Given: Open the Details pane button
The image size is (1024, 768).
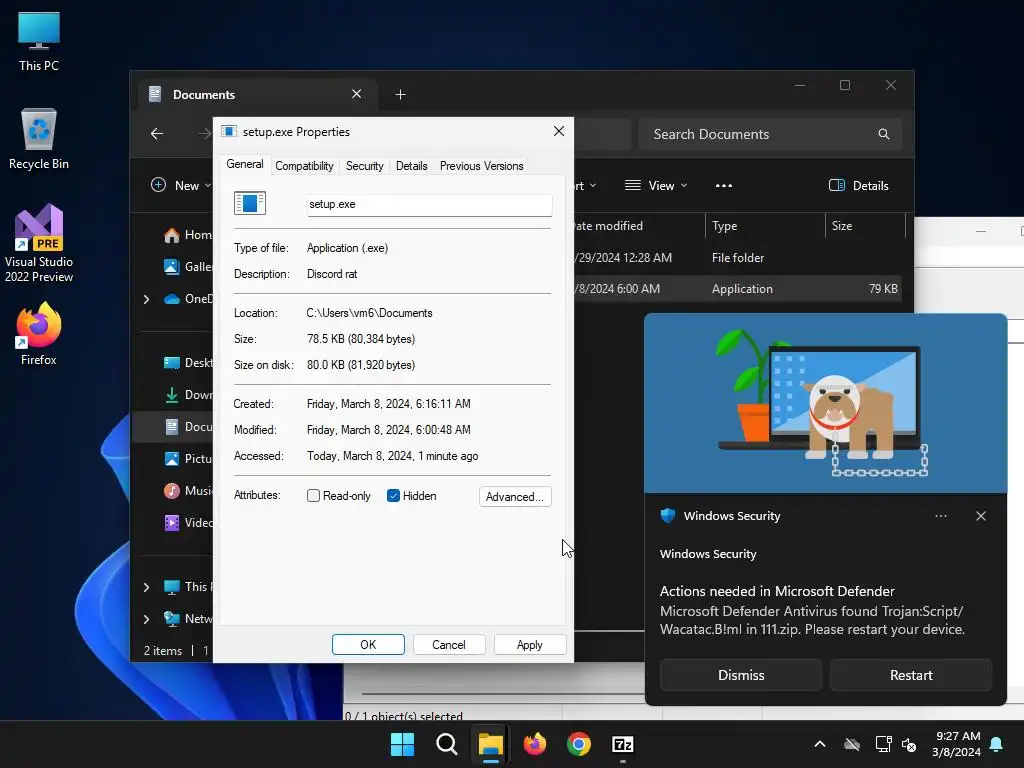Looking at the screenshot, I should [x=858, y=185].
